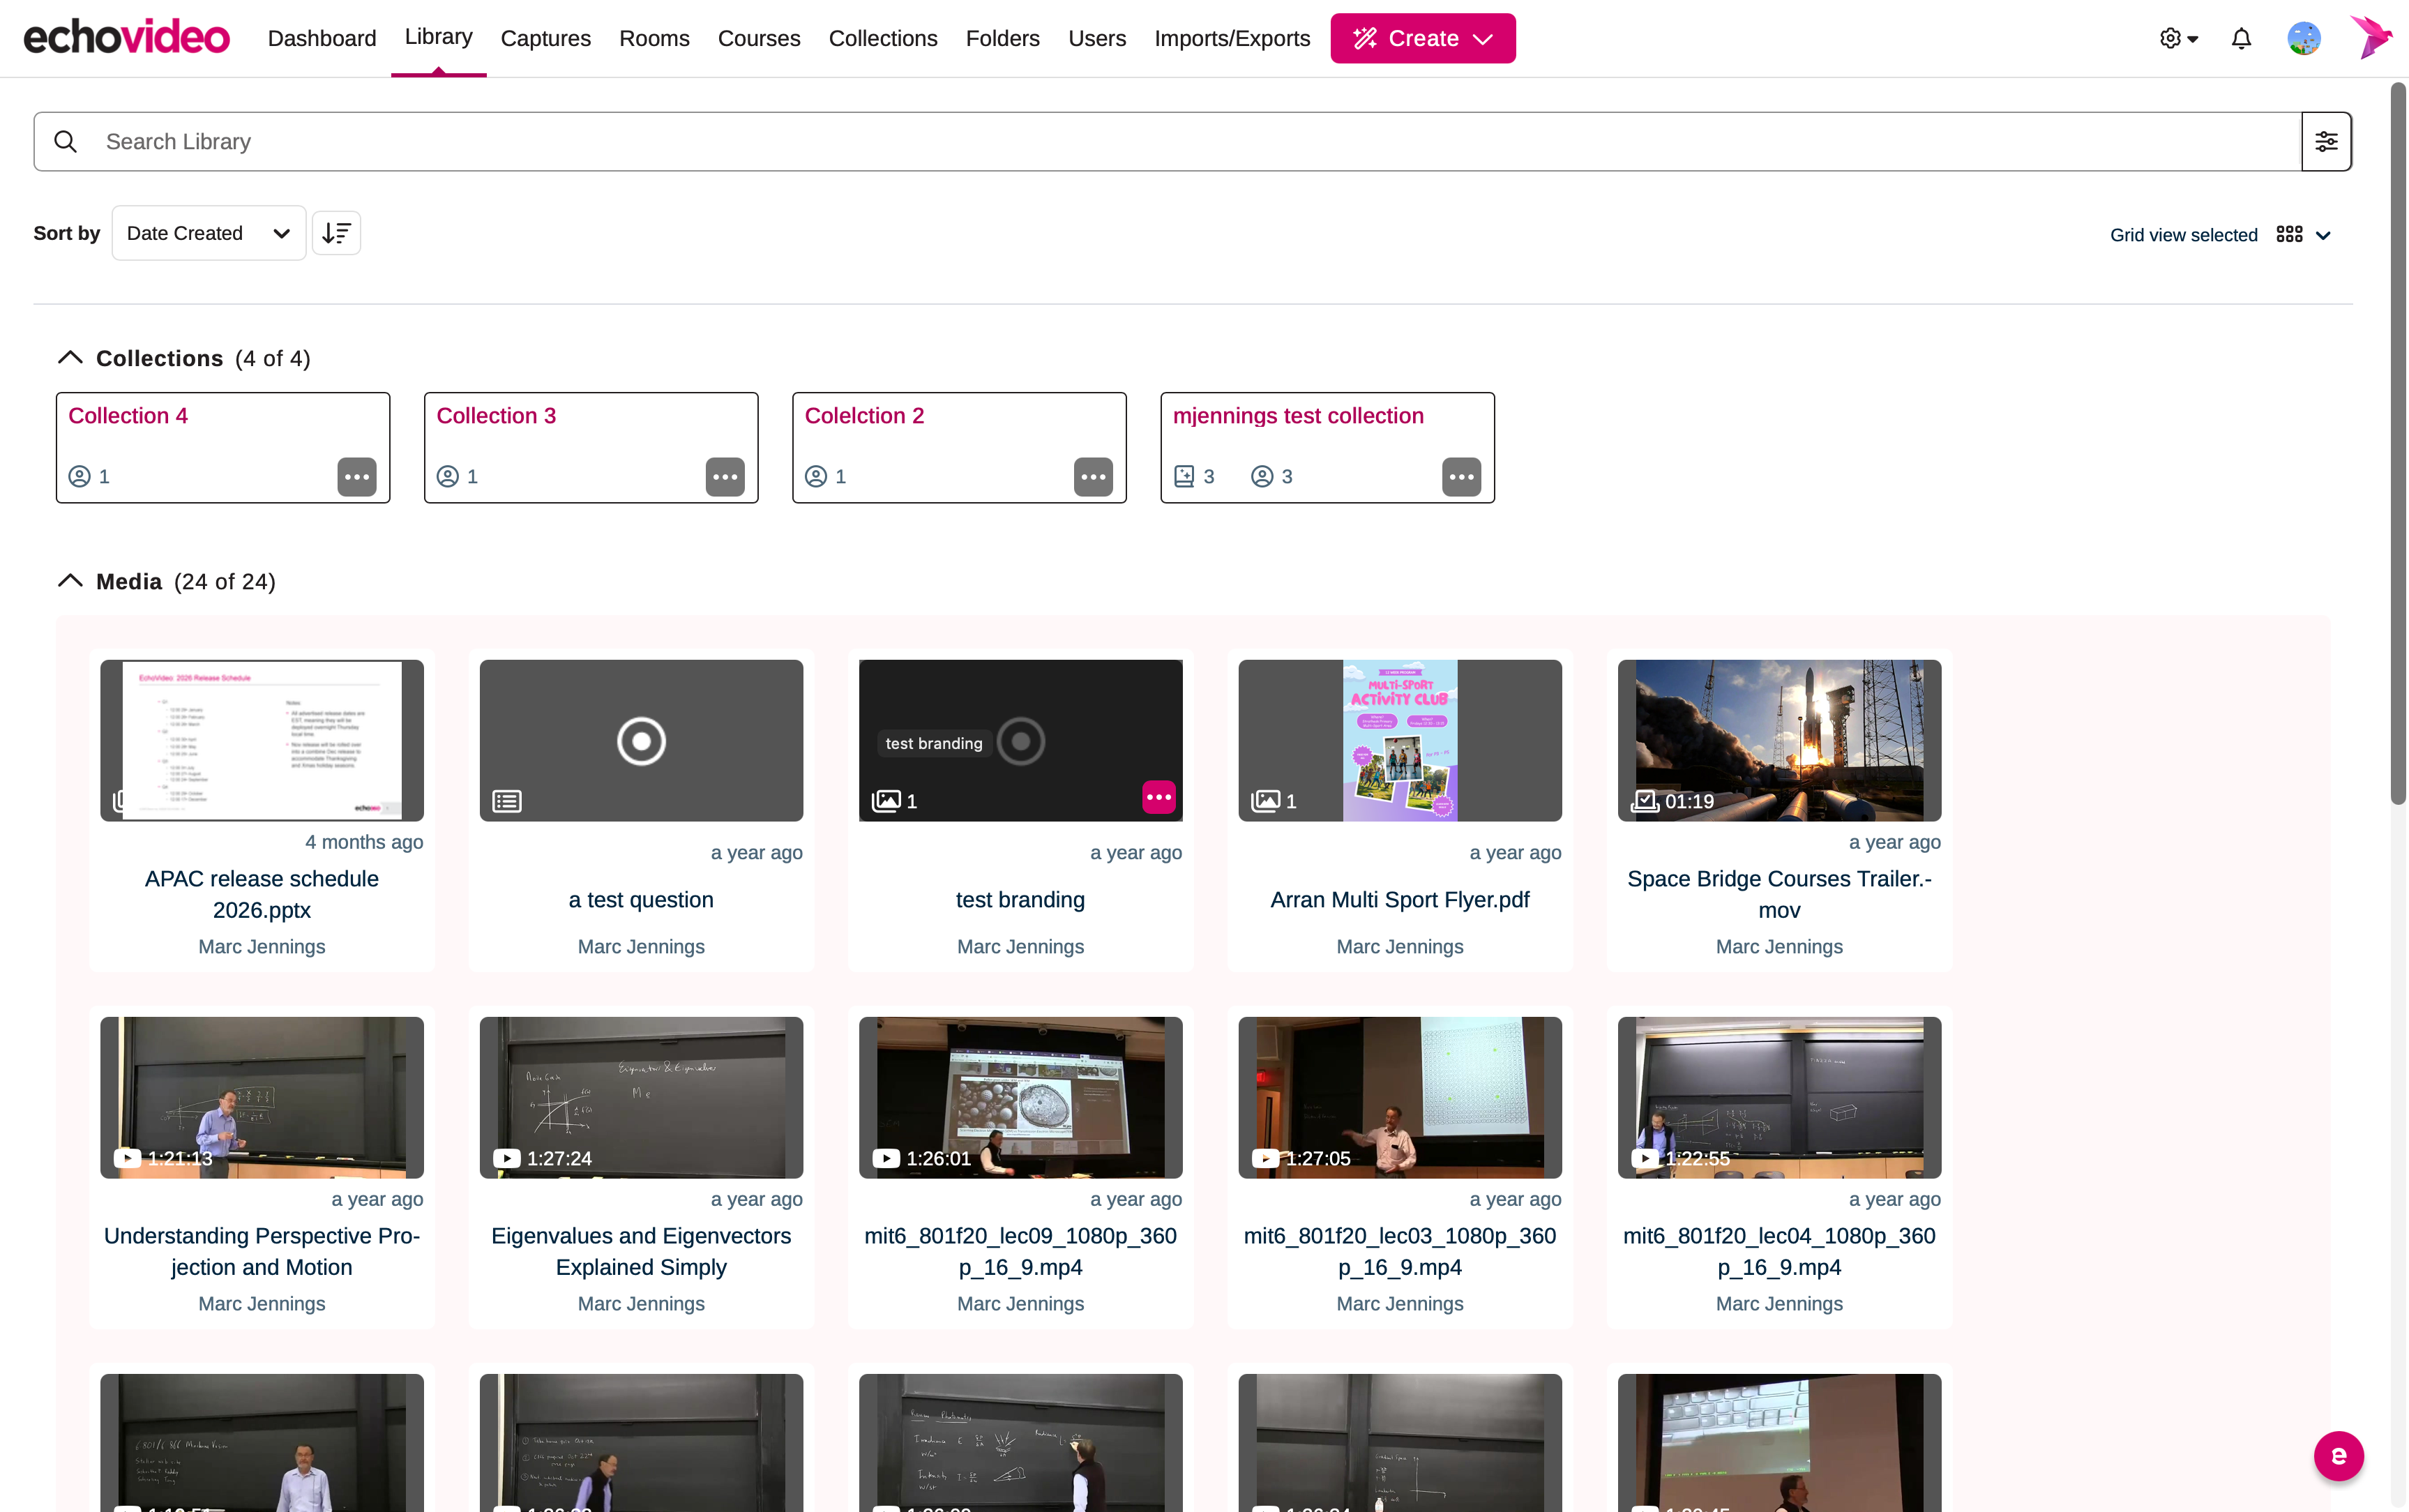Open the Courses tab
2409x1512 pixels.
pos(759,38)
